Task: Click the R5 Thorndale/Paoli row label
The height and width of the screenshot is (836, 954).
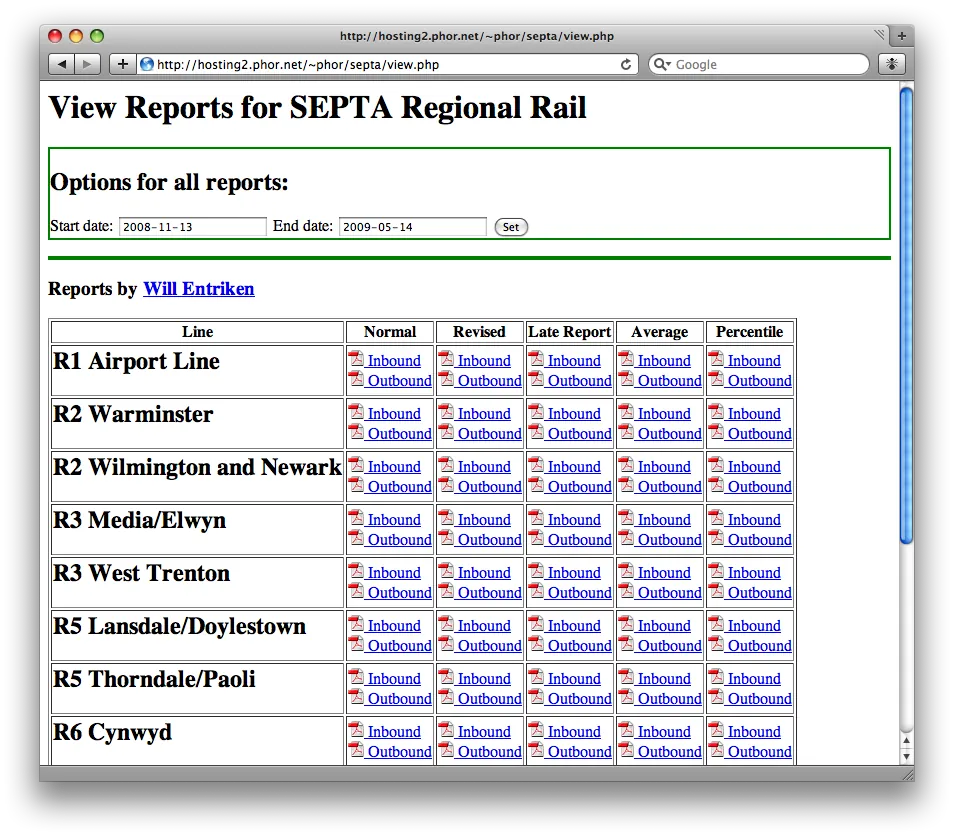Action: point(154,679)
